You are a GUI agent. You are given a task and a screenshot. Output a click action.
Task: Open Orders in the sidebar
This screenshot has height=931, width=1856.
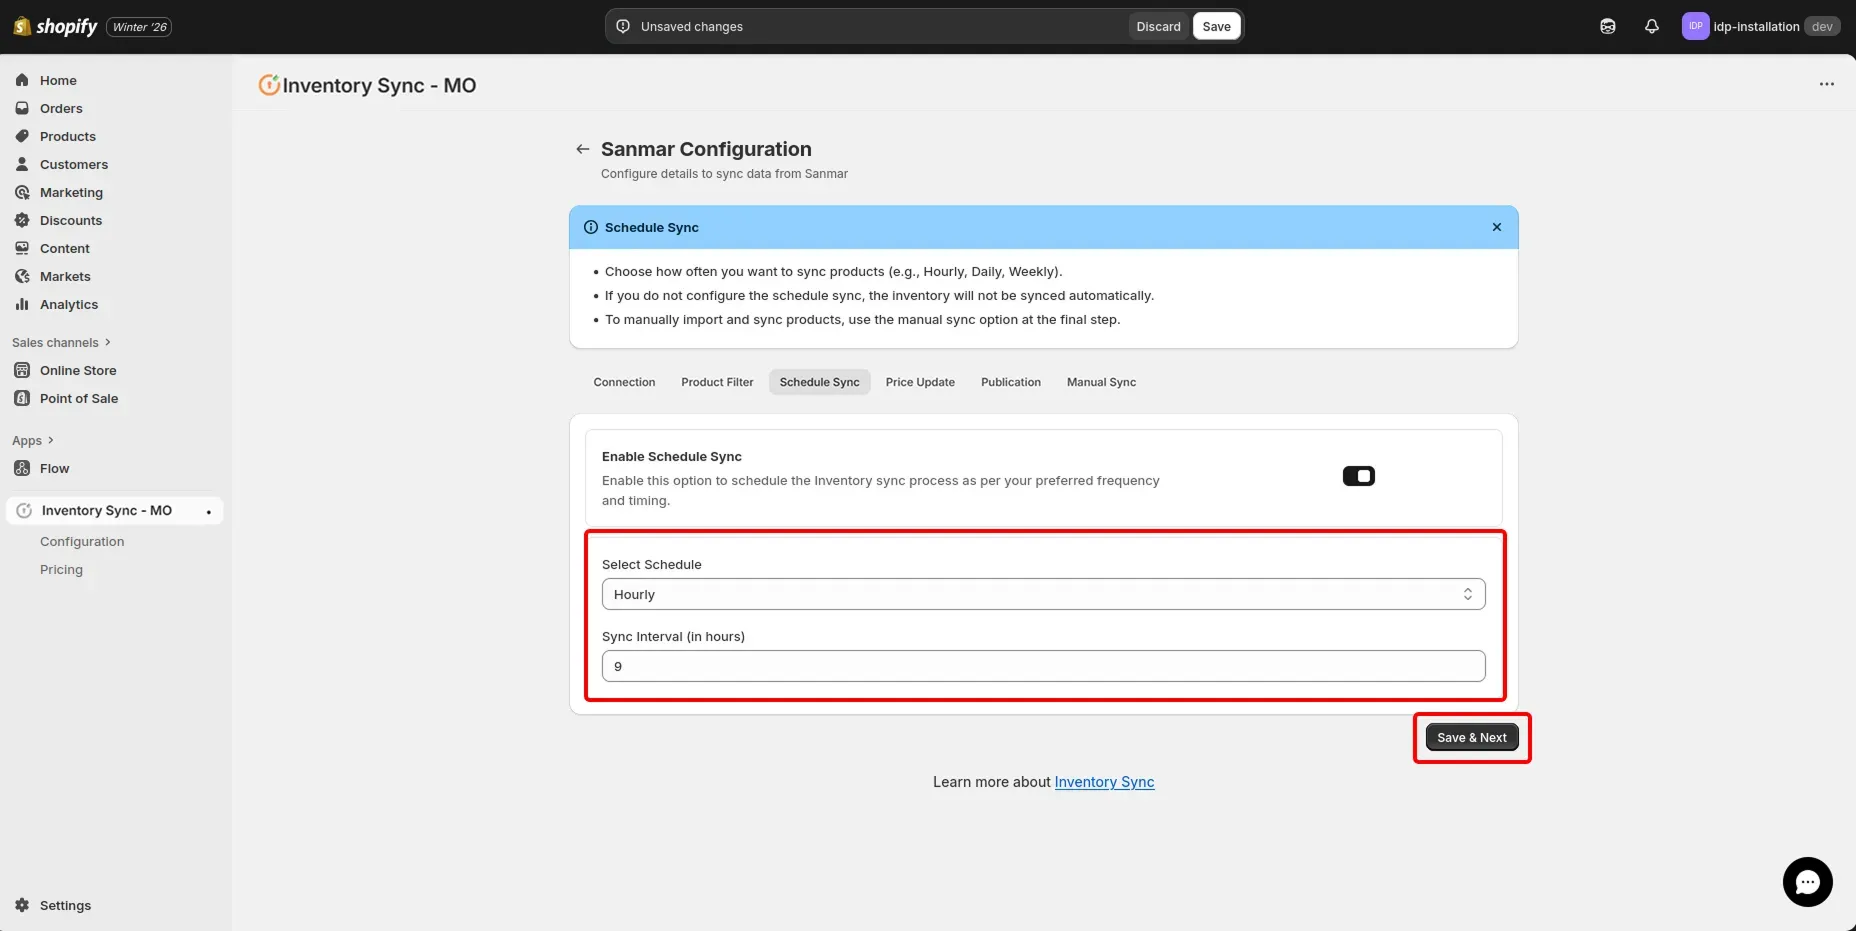(x=62, y=108)
